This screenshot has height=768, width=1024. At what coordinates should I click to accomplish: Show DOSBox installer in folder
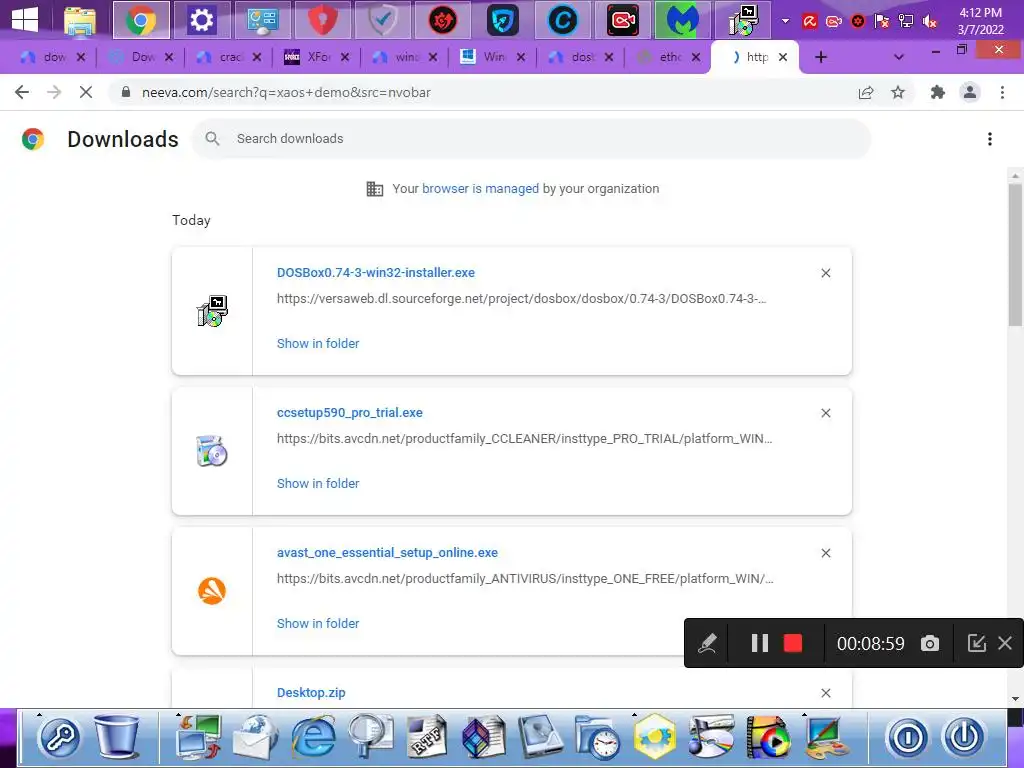coord(318,344)
